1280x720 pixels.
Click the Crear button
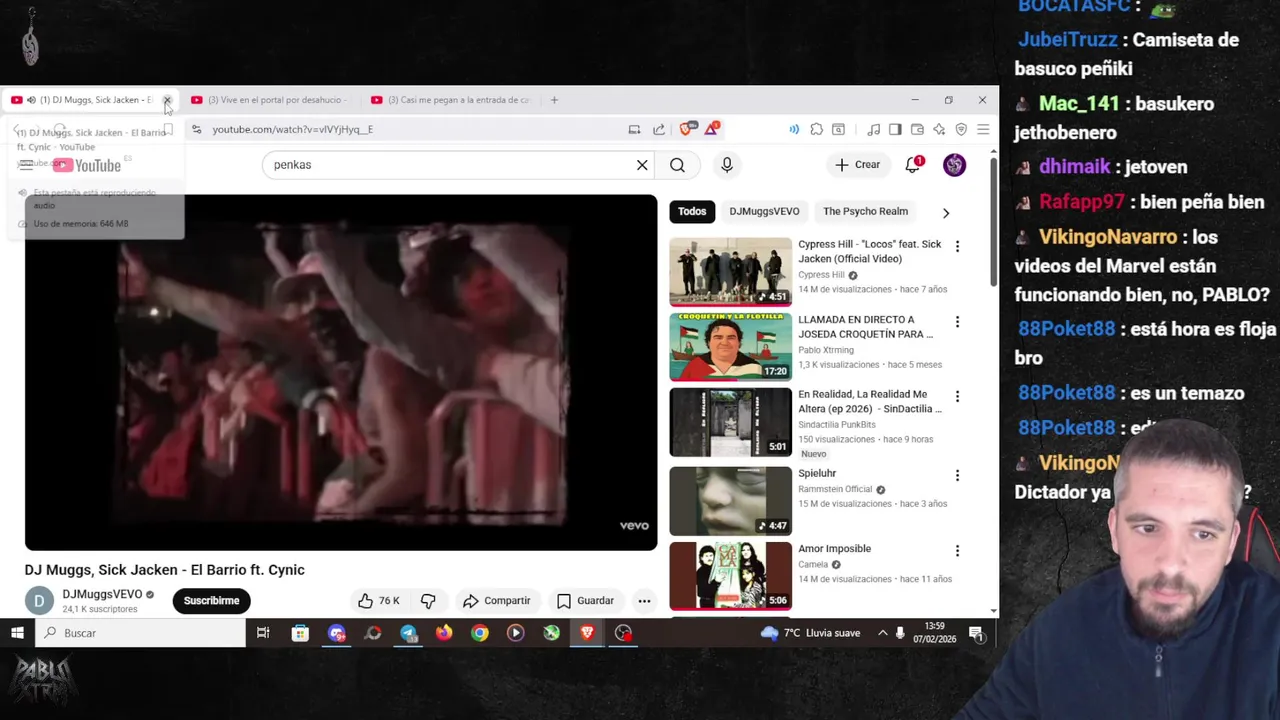pyautogui.click(x=858, y=165)
